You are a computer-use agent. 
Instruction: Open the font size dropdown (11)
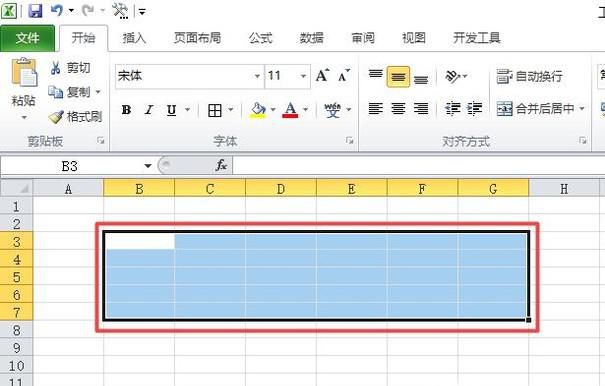[x=303, y=76]
